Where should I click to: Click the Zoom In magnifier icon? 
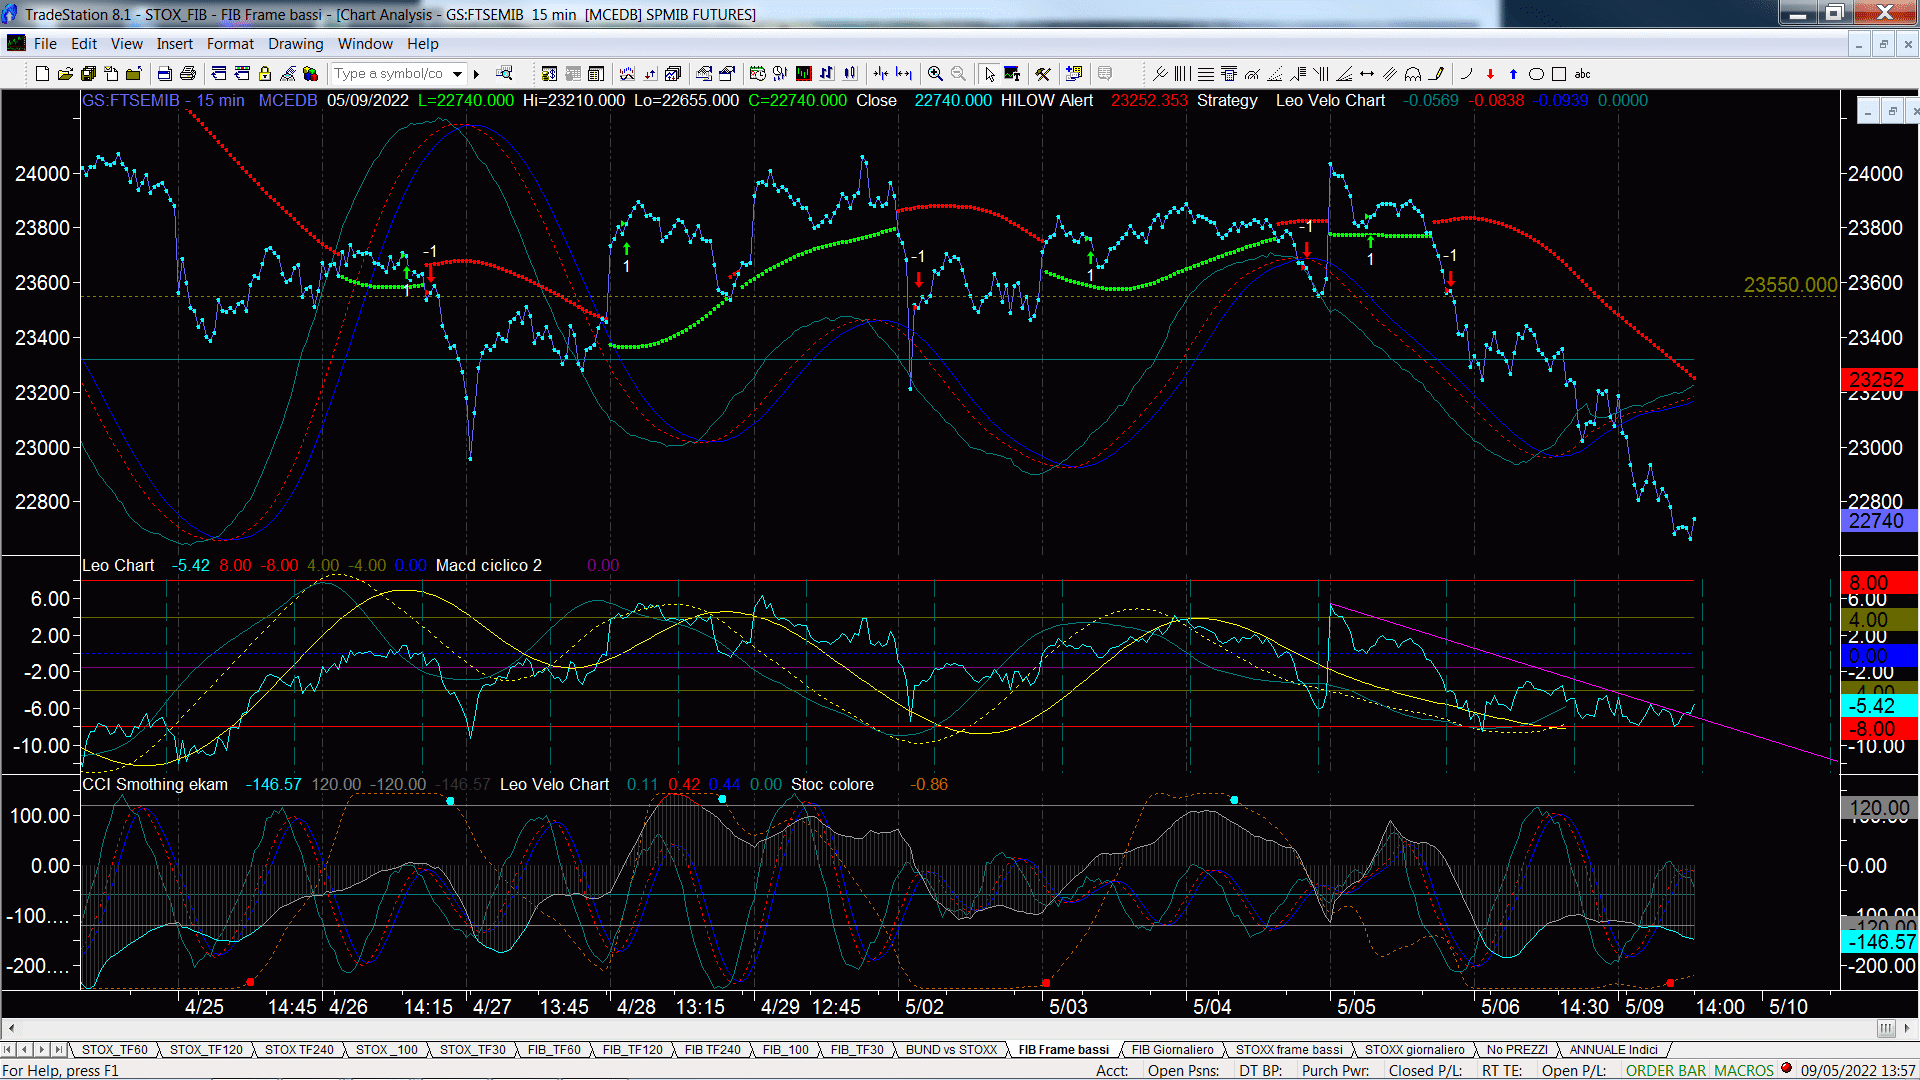click(x=935, y=74)
